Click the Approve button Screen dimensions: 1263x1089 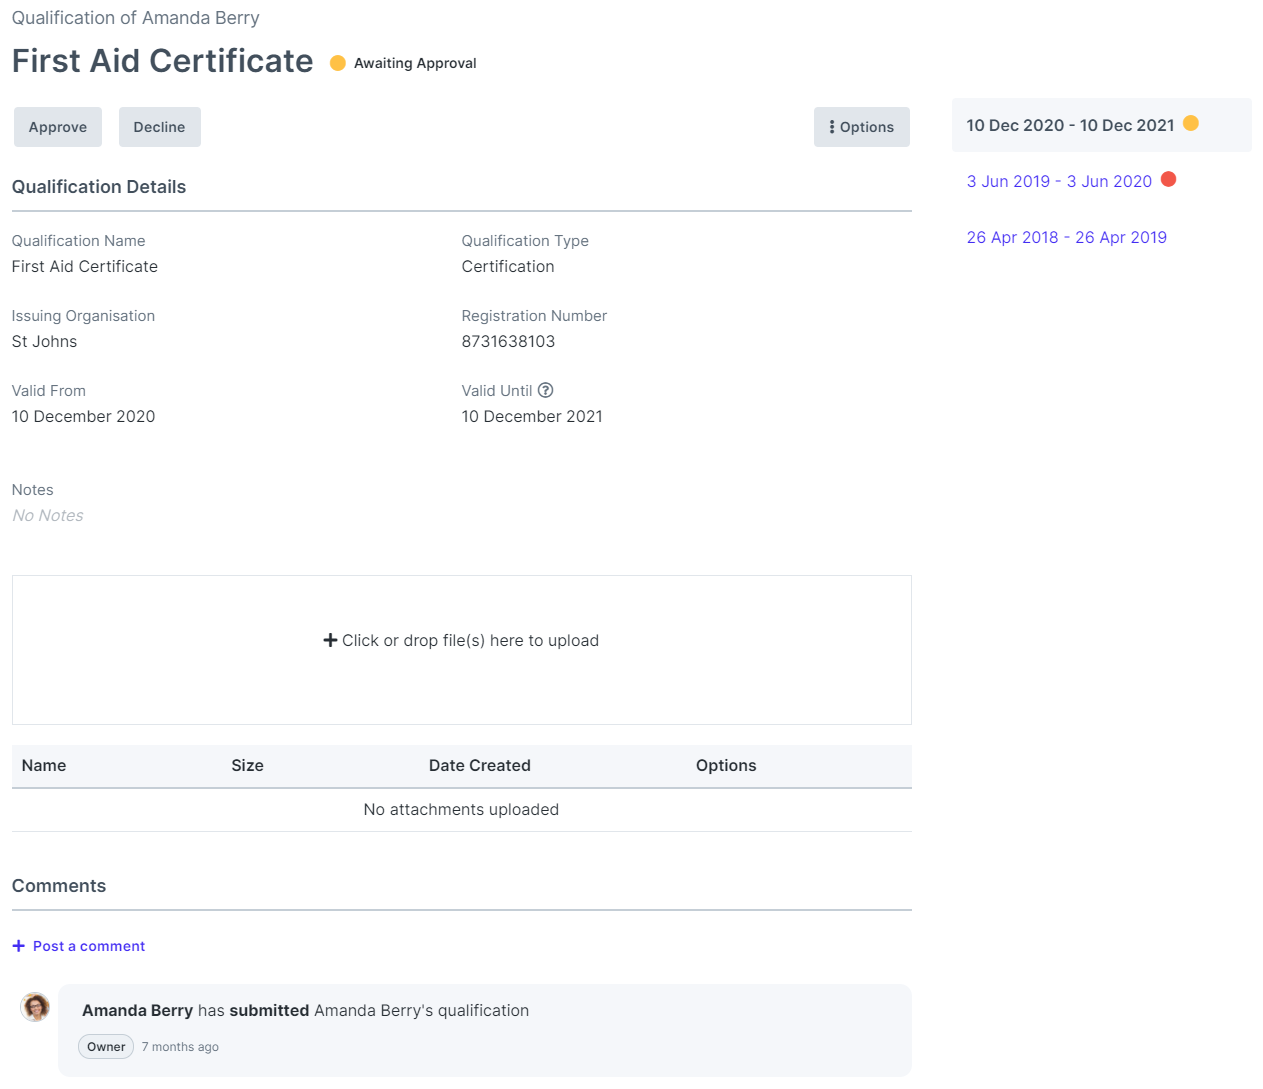tap(58, 127)
